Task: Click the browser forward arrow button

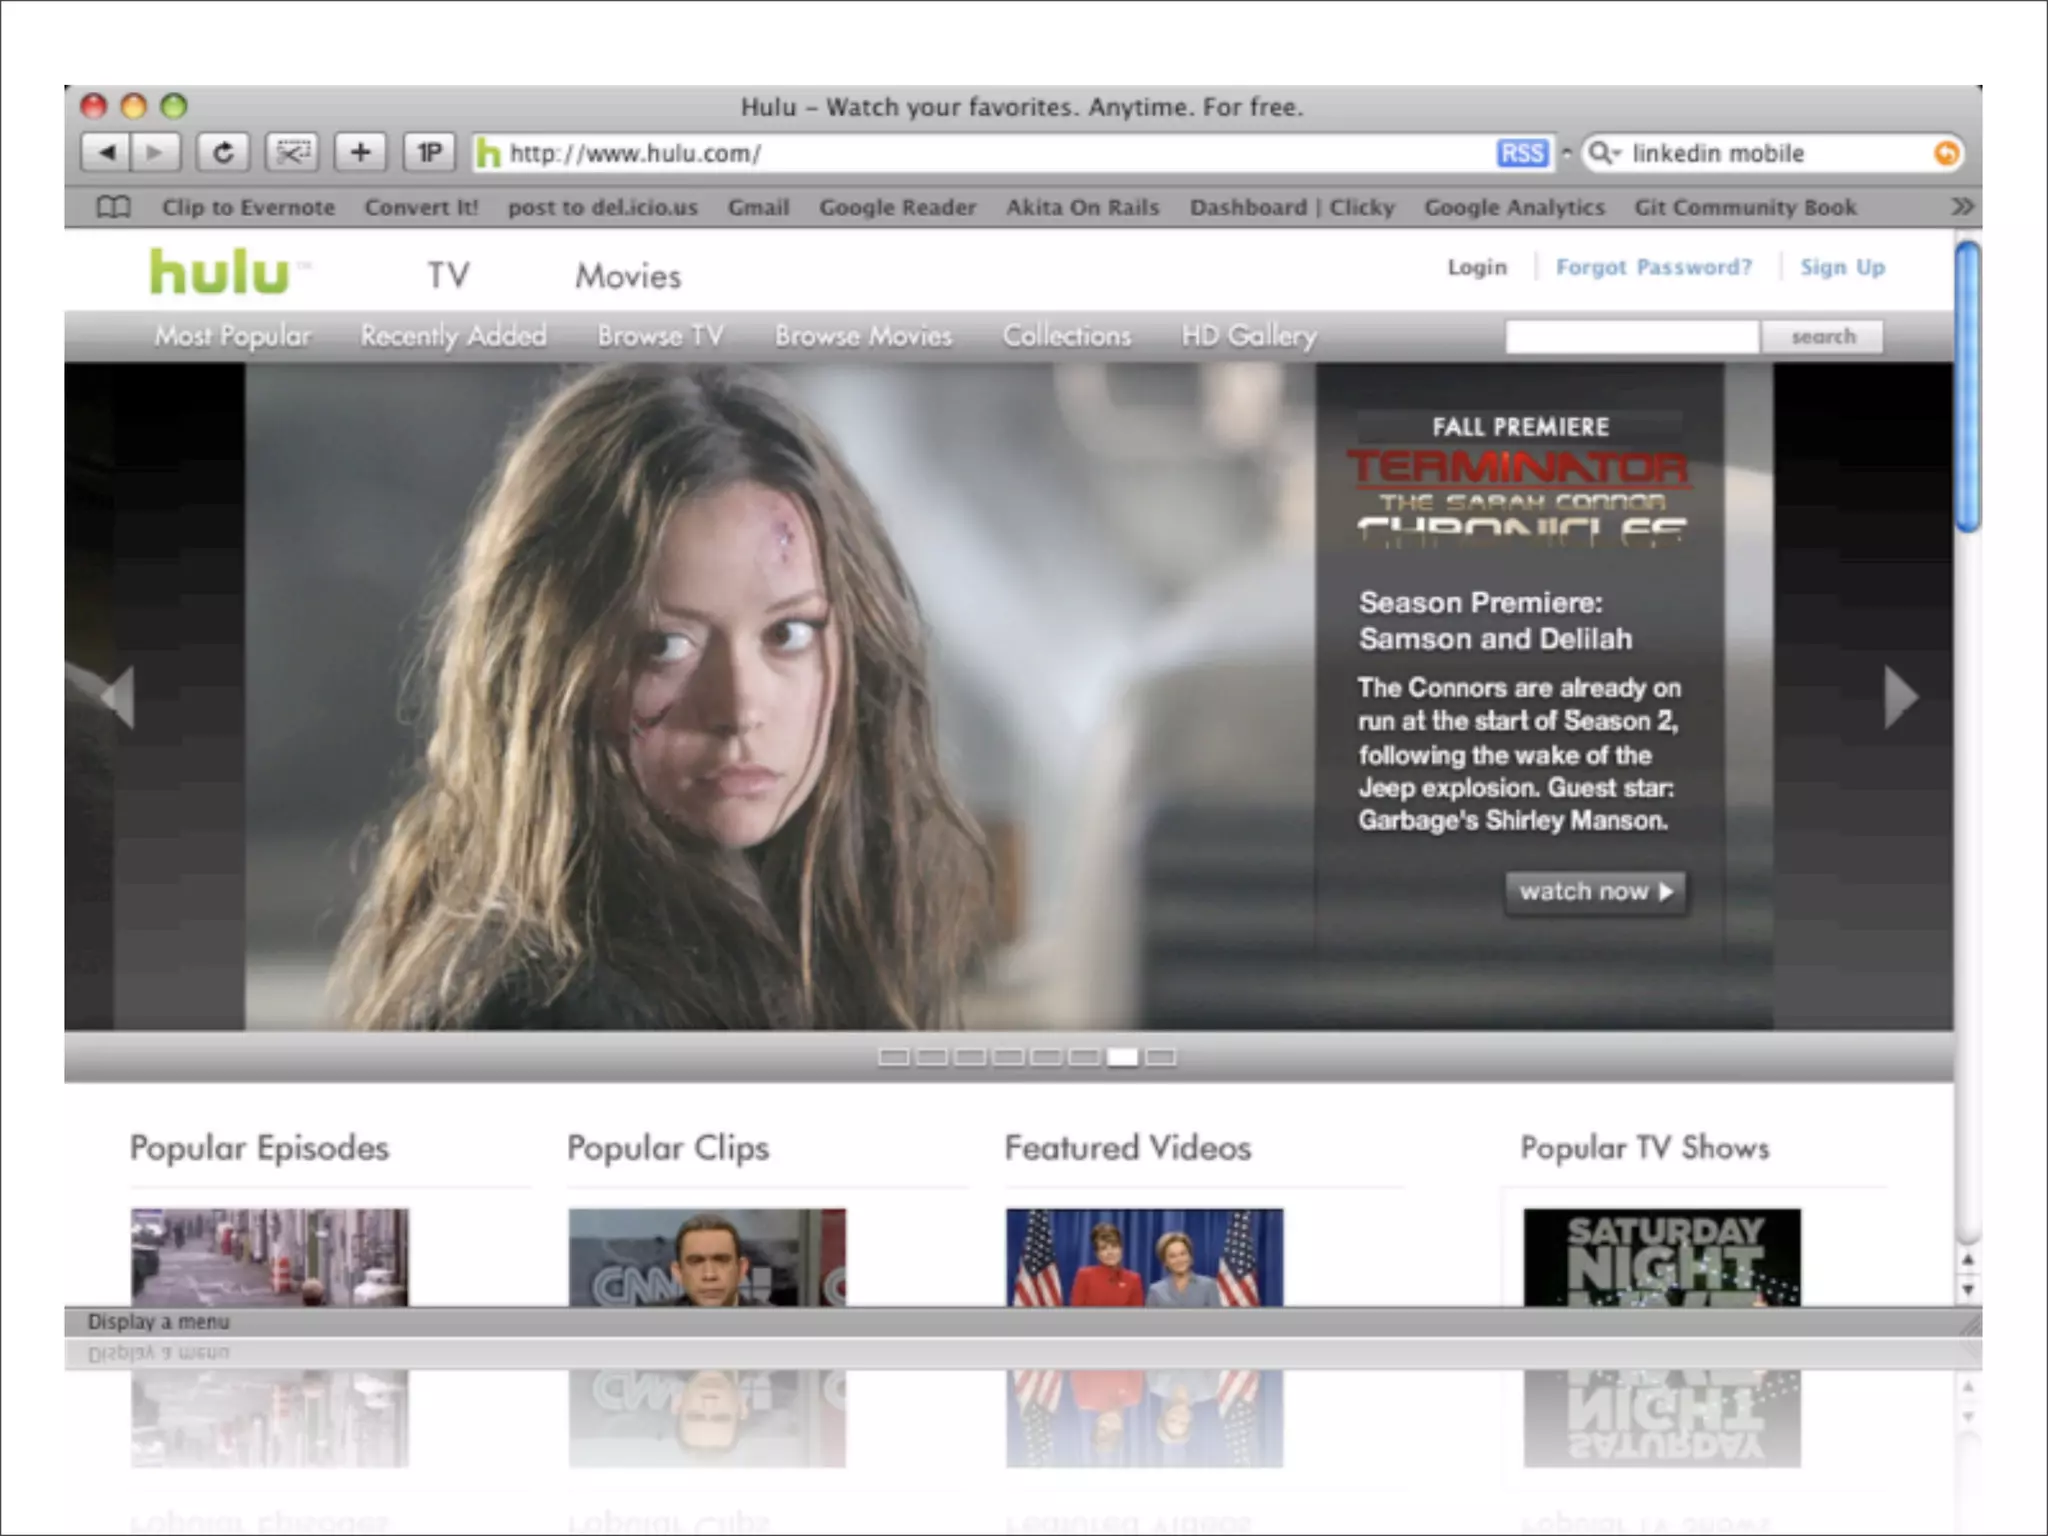Action: (x=155, y=152)
